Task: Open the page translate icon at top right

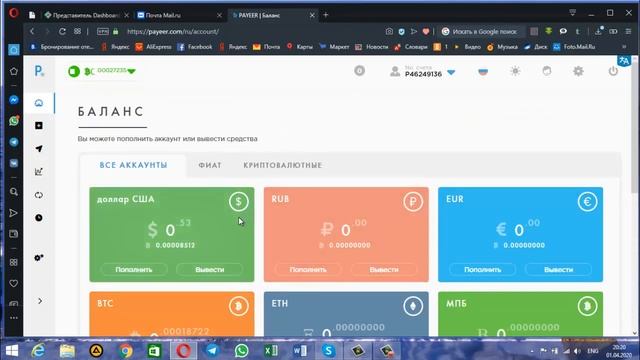Action: point(624,61)
